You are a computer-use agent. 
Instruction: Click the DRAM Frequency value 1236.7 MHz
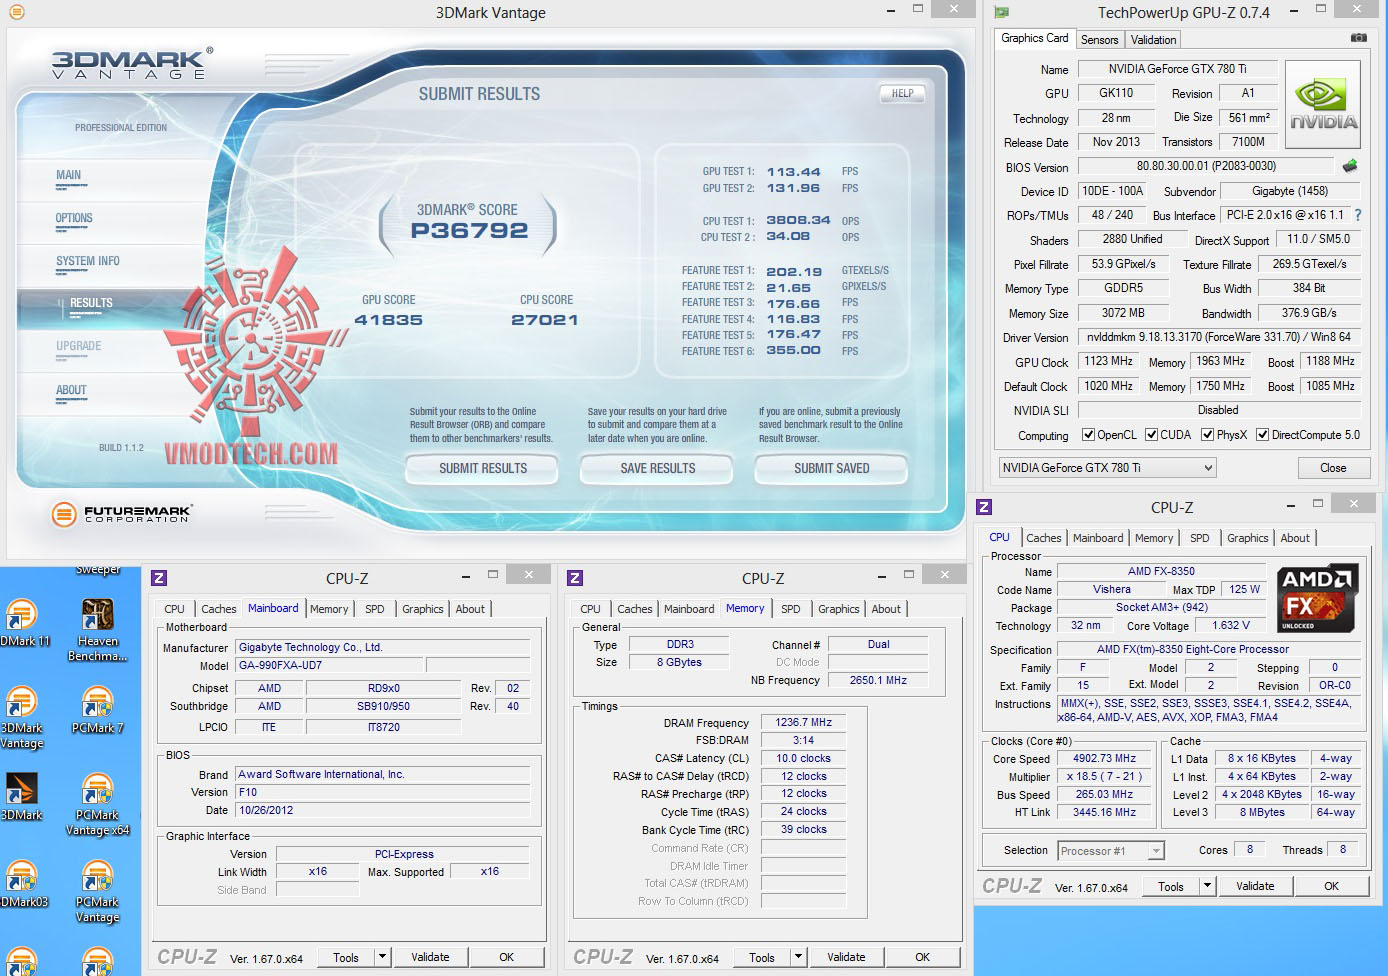click(803, 722)
